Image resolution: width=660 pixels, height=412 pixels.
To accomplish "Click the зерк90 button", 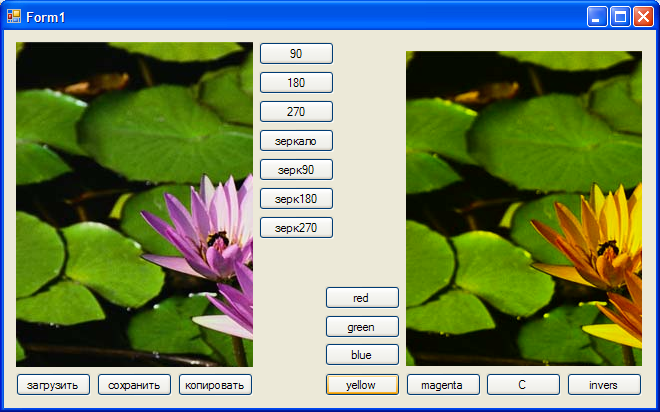I will [x=296, y=170].
